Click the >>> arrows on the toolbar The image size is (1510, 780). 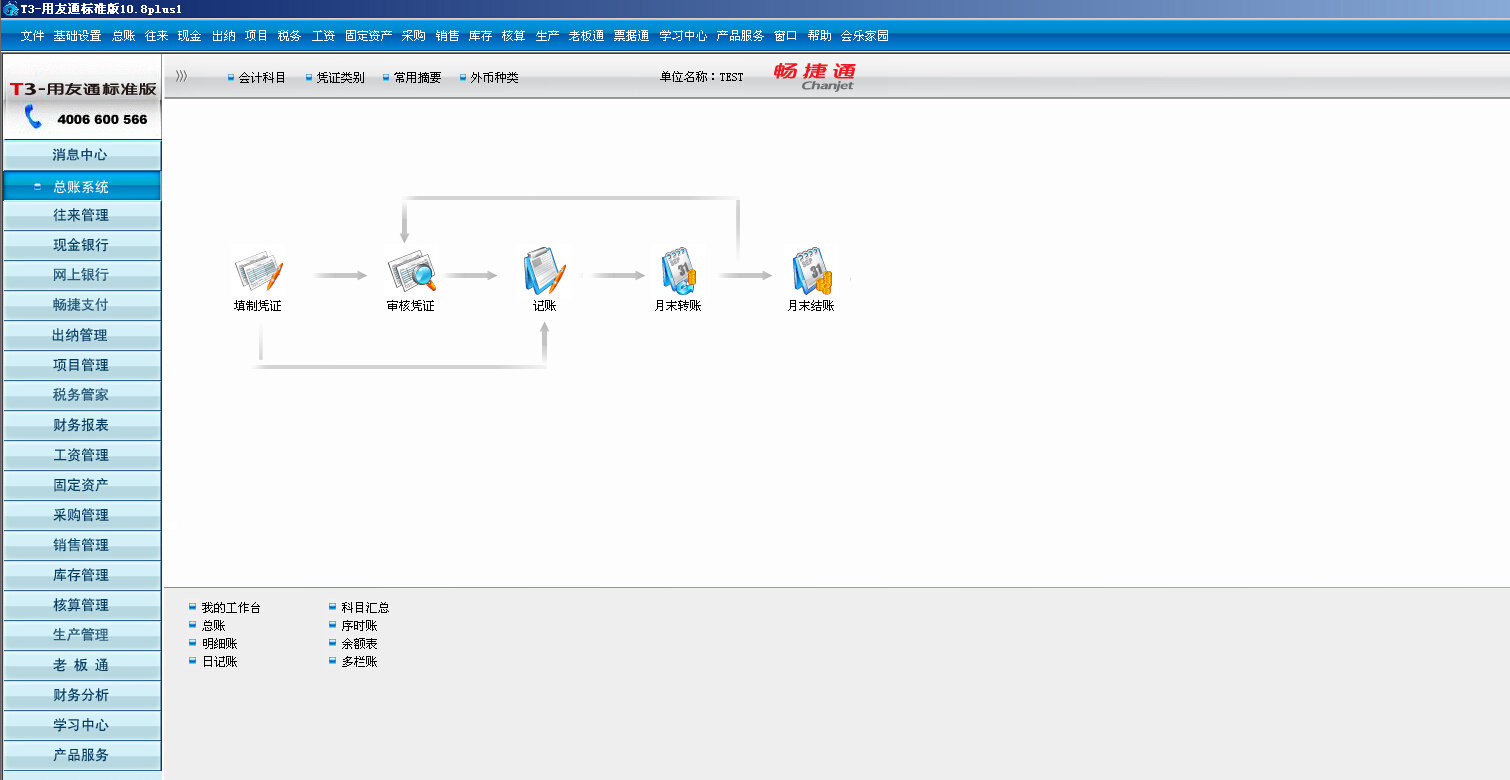(181, 76)
